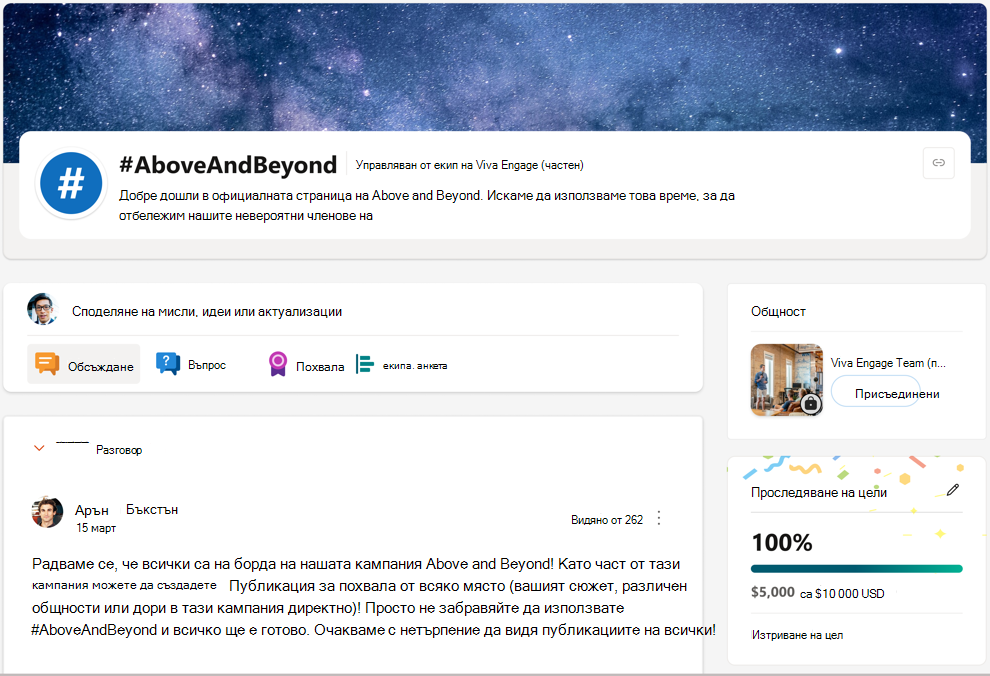Click the user avatar in composer
This screenshot has height=676, width=990.
(x=42, y=309)
